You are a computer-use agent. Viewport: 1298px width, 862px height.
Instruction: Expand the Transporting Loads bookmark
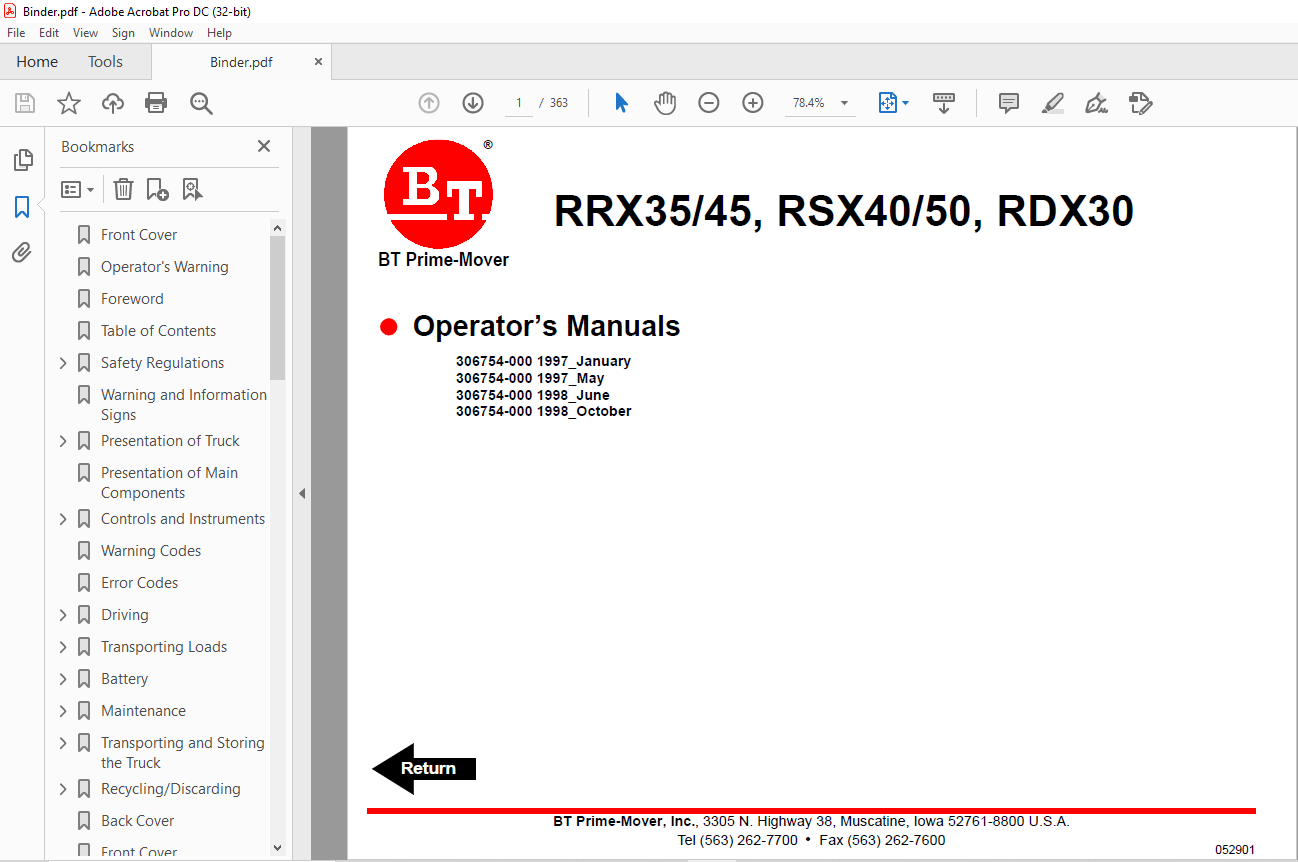[x=64, y=647]
